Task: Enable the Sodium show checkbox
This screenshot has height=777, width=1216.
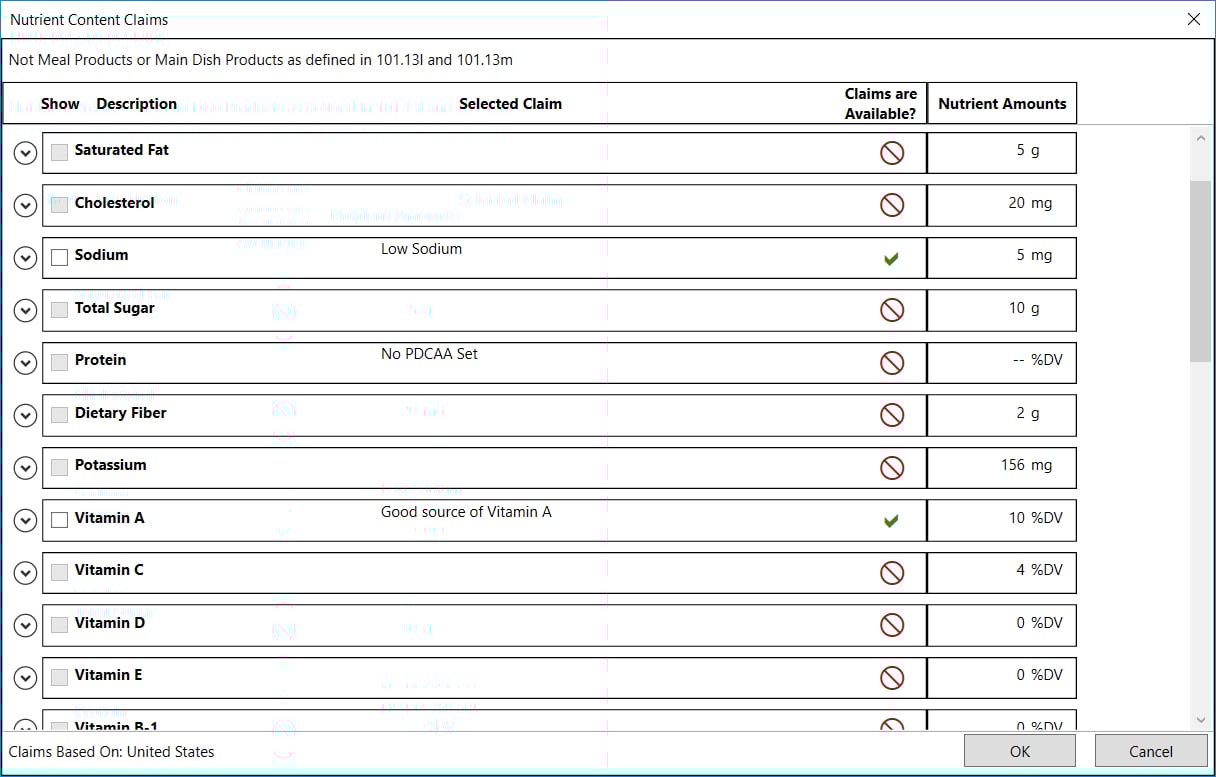Action: pos(60,257)
